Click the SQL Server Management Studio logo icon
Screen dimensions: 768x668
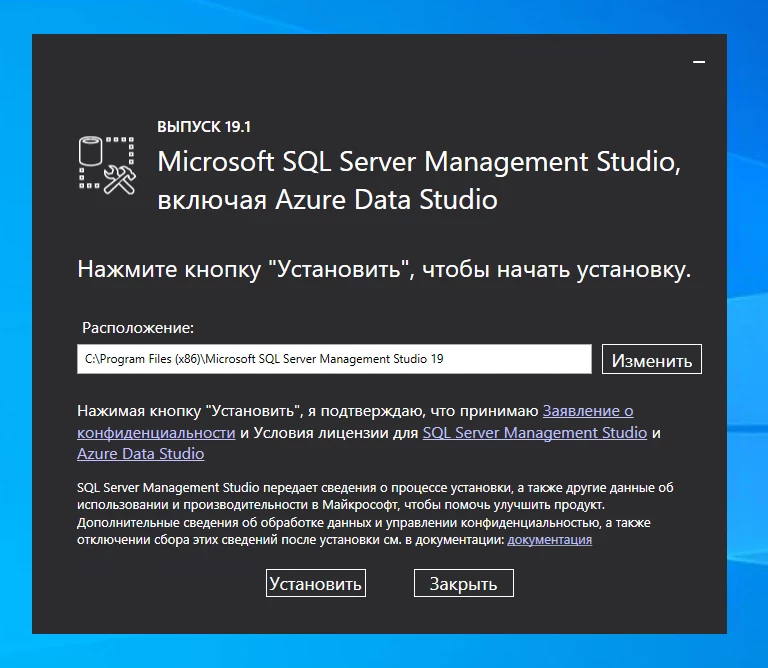[x=107, y=166]
